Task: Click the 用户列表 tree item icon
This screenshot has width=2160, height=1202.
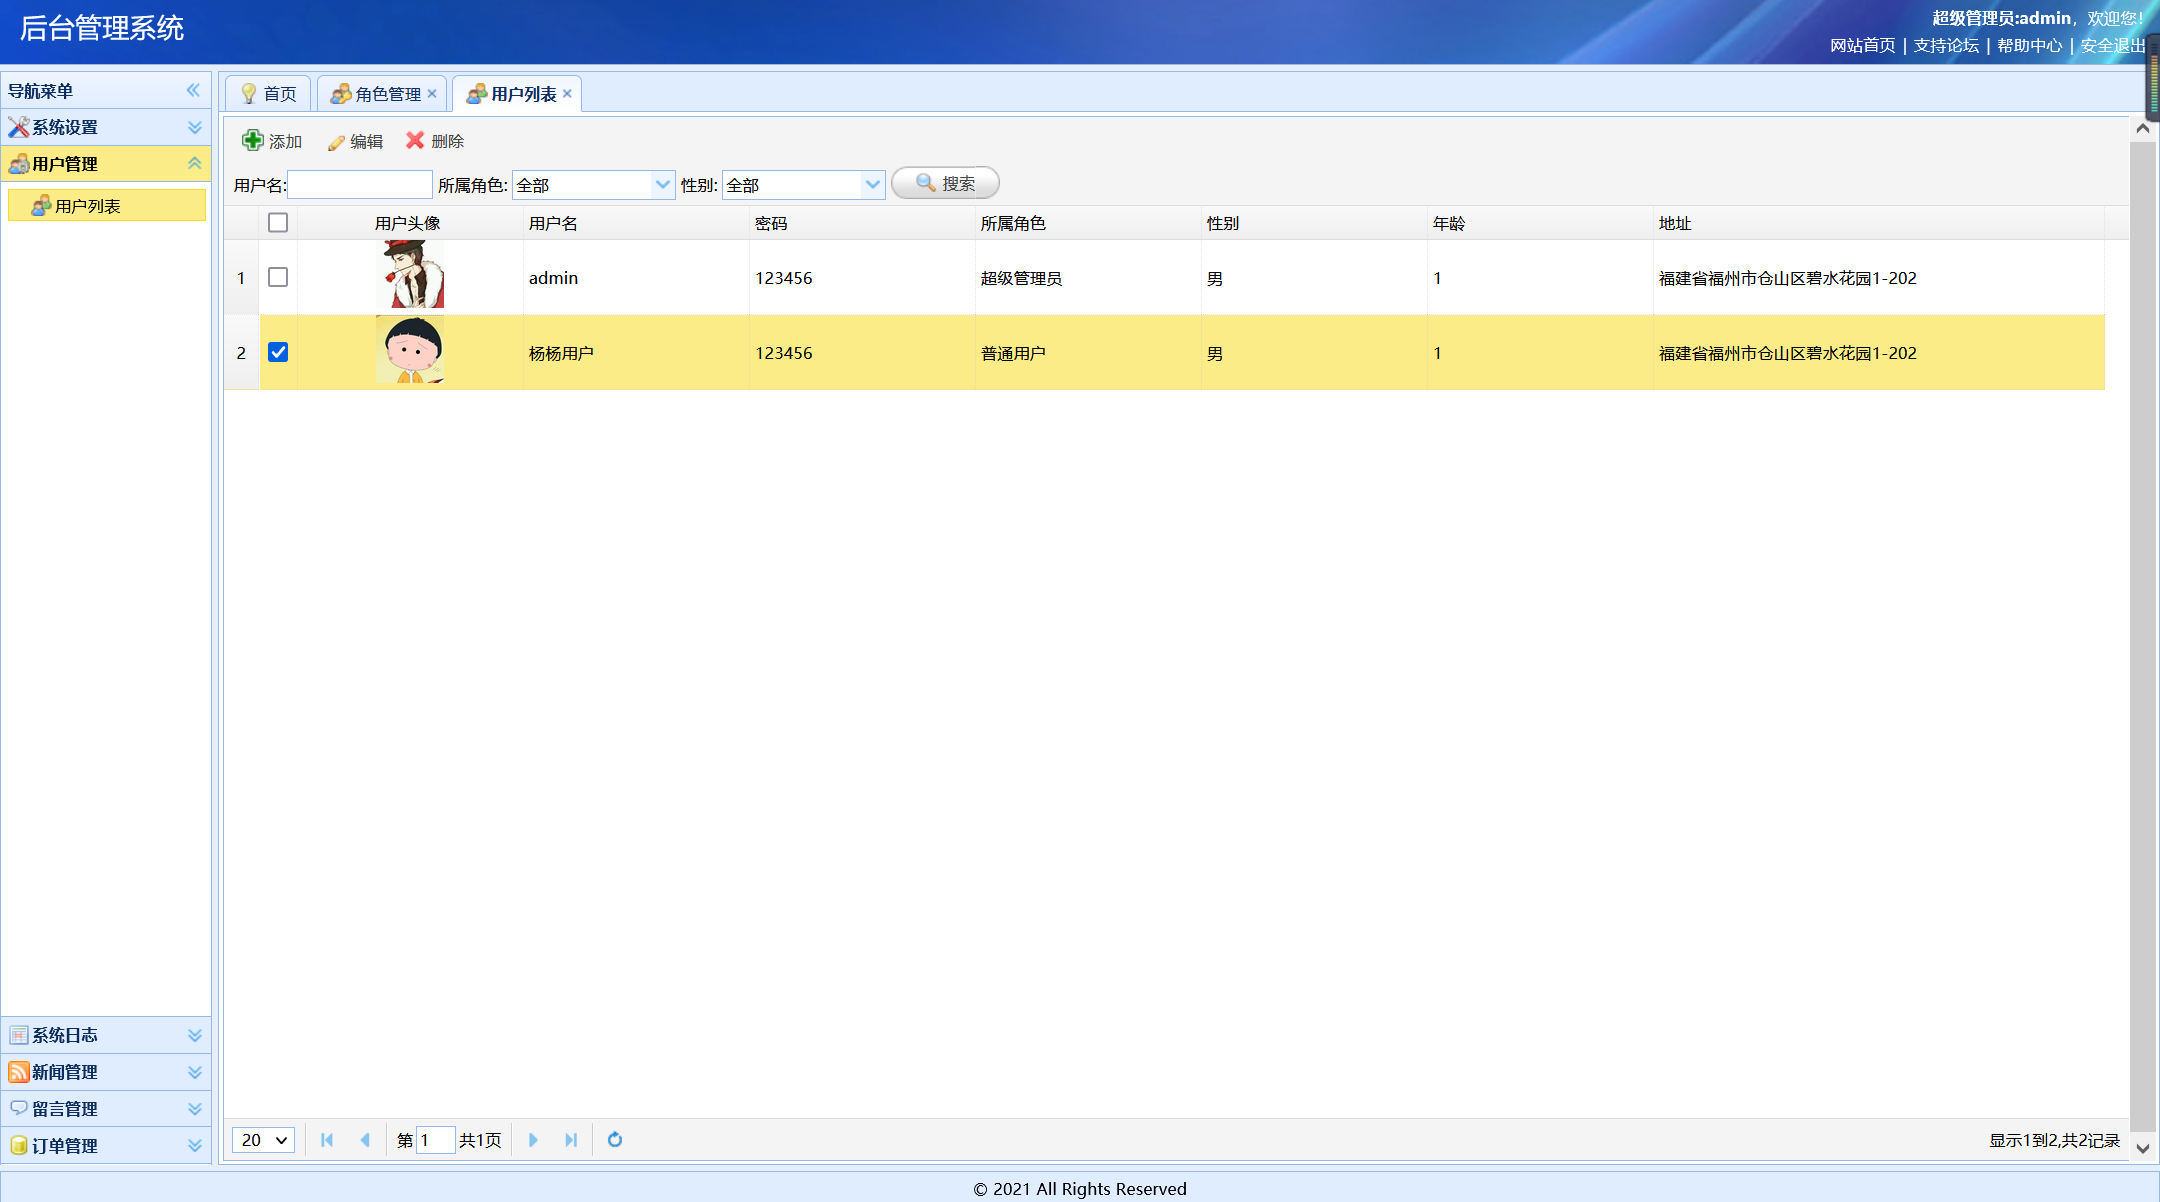Action: [41, 206]
